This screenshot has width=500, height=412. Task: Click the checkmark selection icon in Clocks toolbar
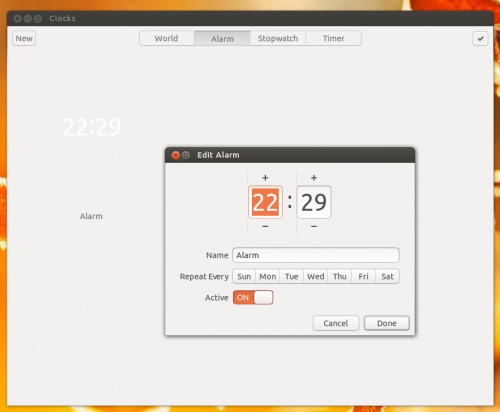[480, 38]
